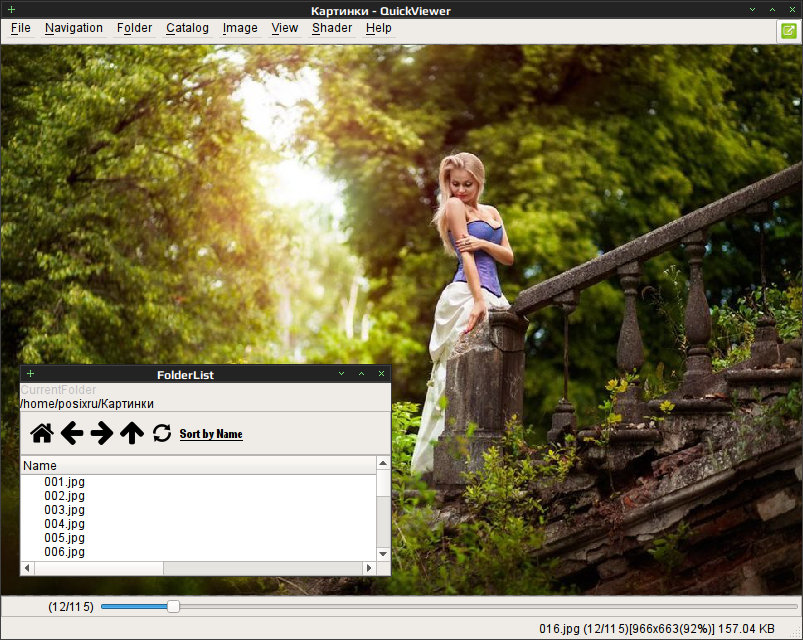Click the page slider handle
The width and height of the screenshot is (803, 640).
174,607
